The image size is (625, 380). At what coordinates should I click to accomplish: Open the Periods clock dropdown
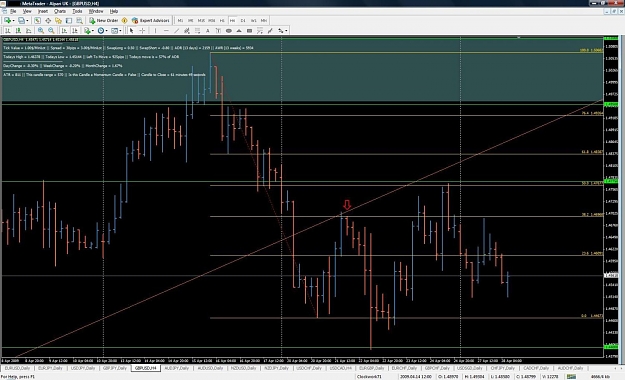[x=103, y=30]
